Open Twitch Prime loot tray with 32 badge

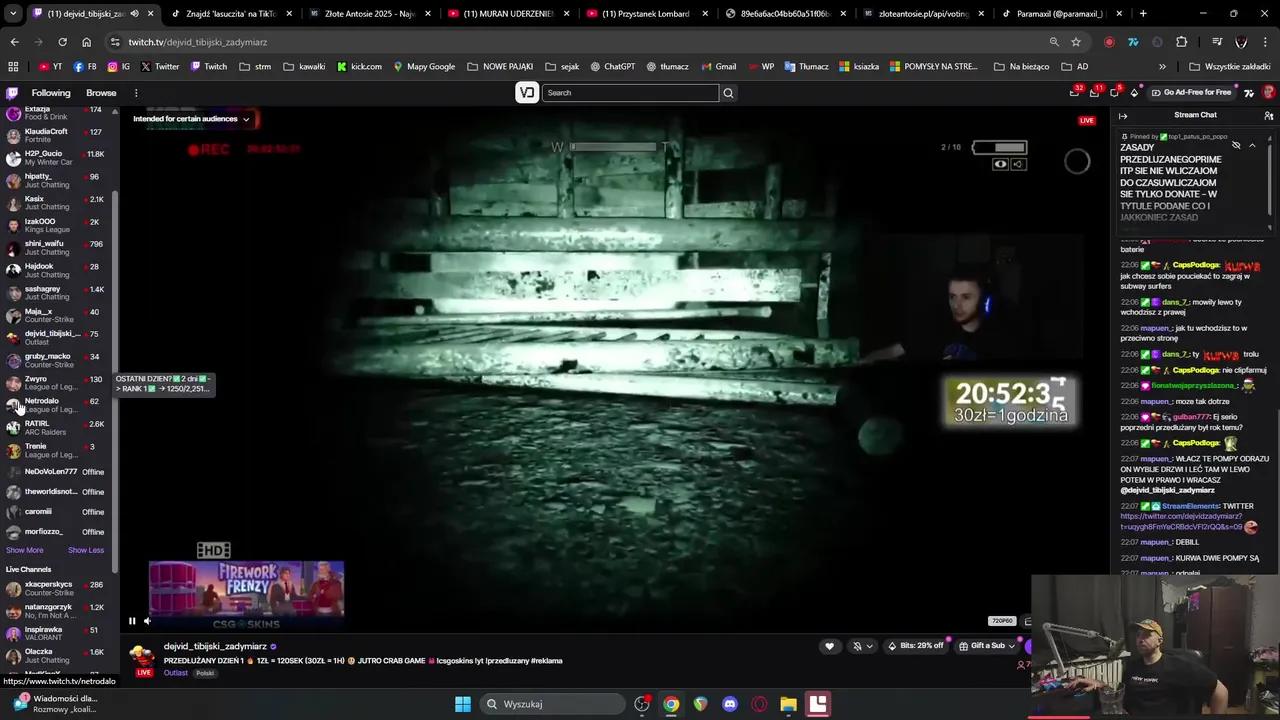[x=1075, y=93]
